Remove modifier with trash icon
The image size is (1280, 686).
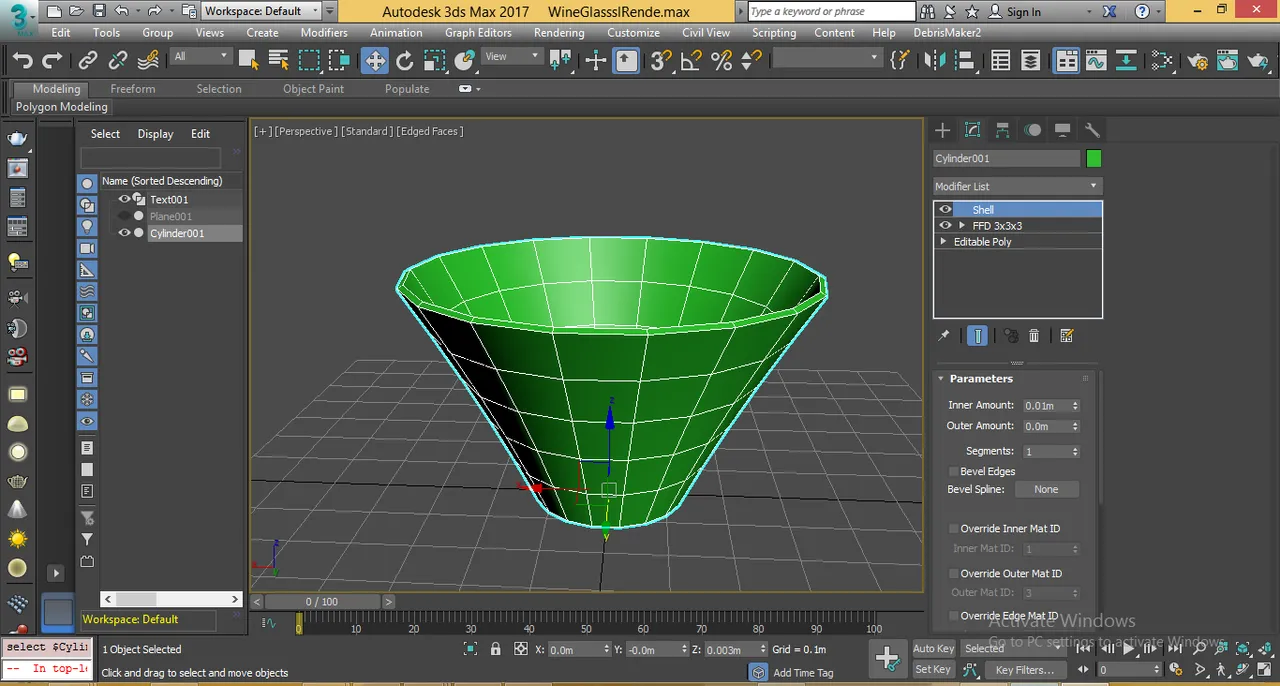click(x=1034, y=336)
